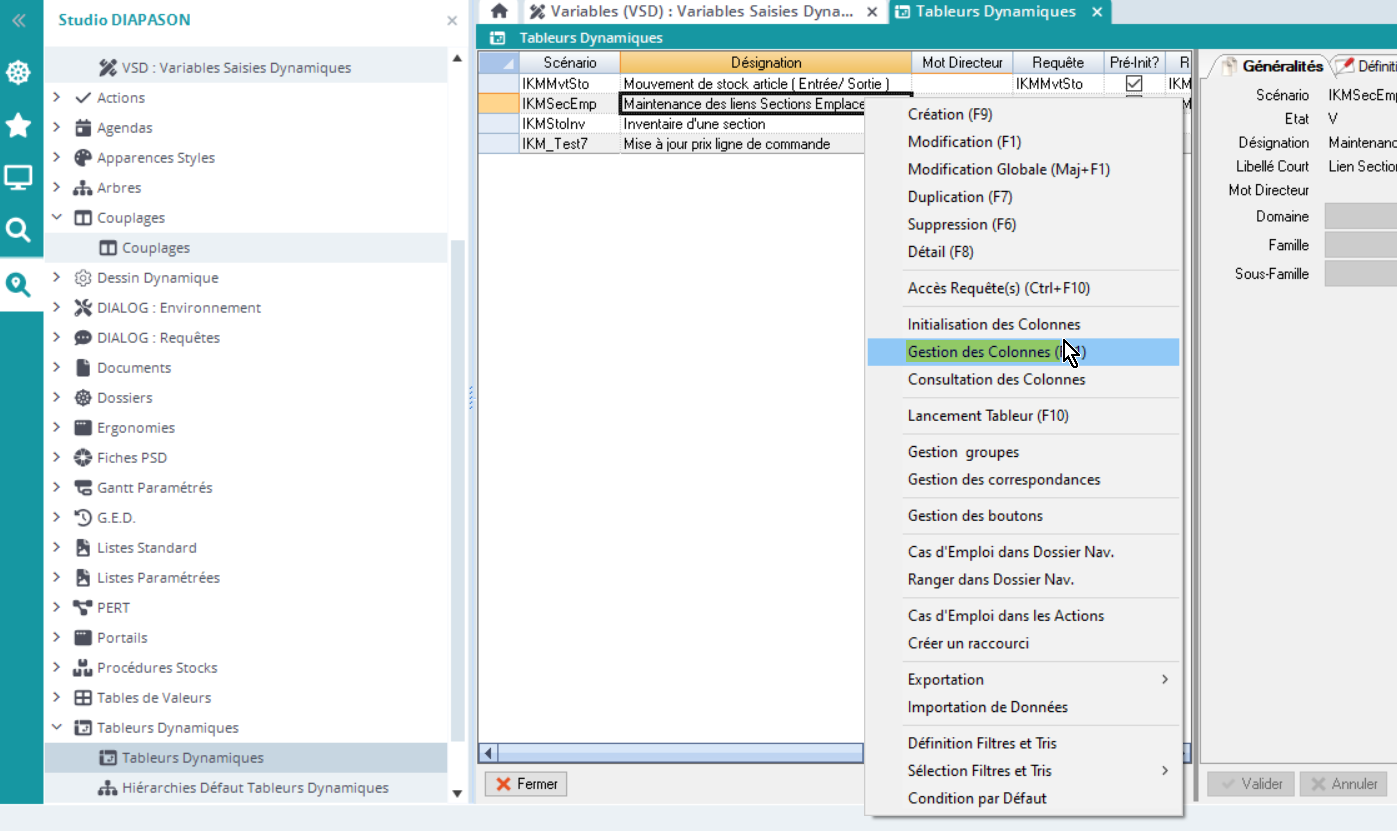Image resolution: width=1397 pixels, height=831 pixels.
Task: Close the Studio DIAPASON panel
Action: 452,20
